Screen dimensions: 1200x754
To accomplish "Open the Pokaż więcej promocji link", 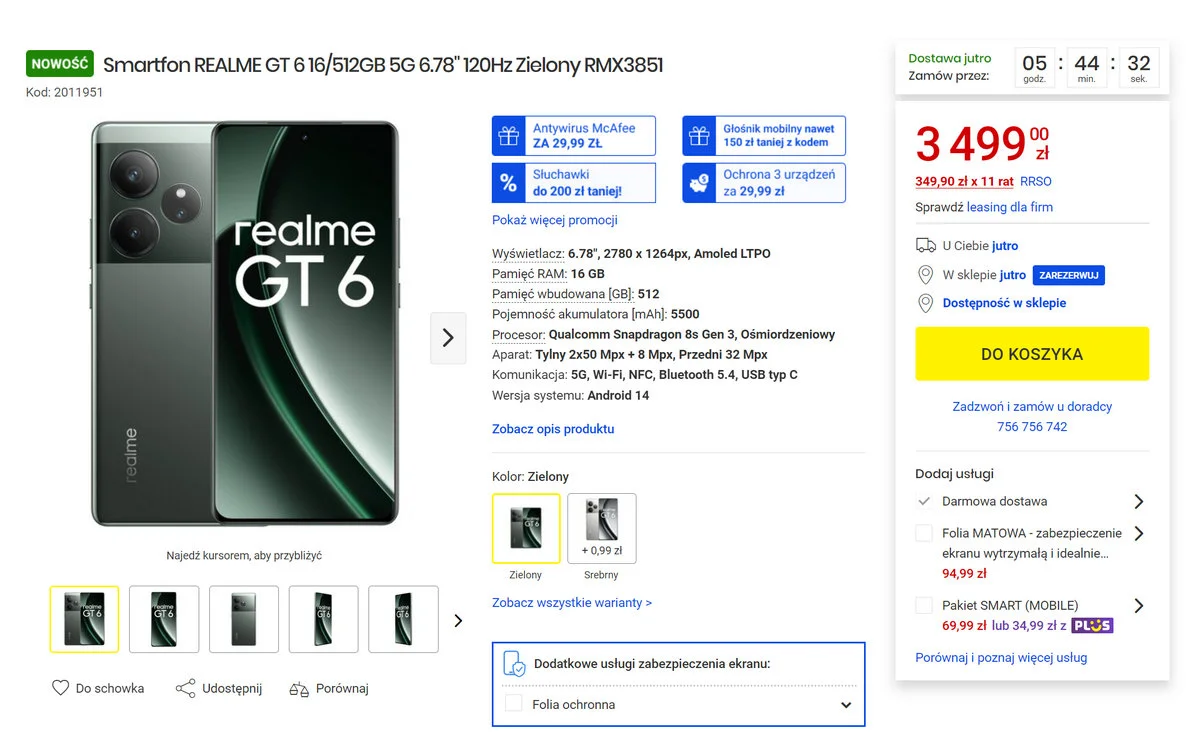I will [556, 220].
